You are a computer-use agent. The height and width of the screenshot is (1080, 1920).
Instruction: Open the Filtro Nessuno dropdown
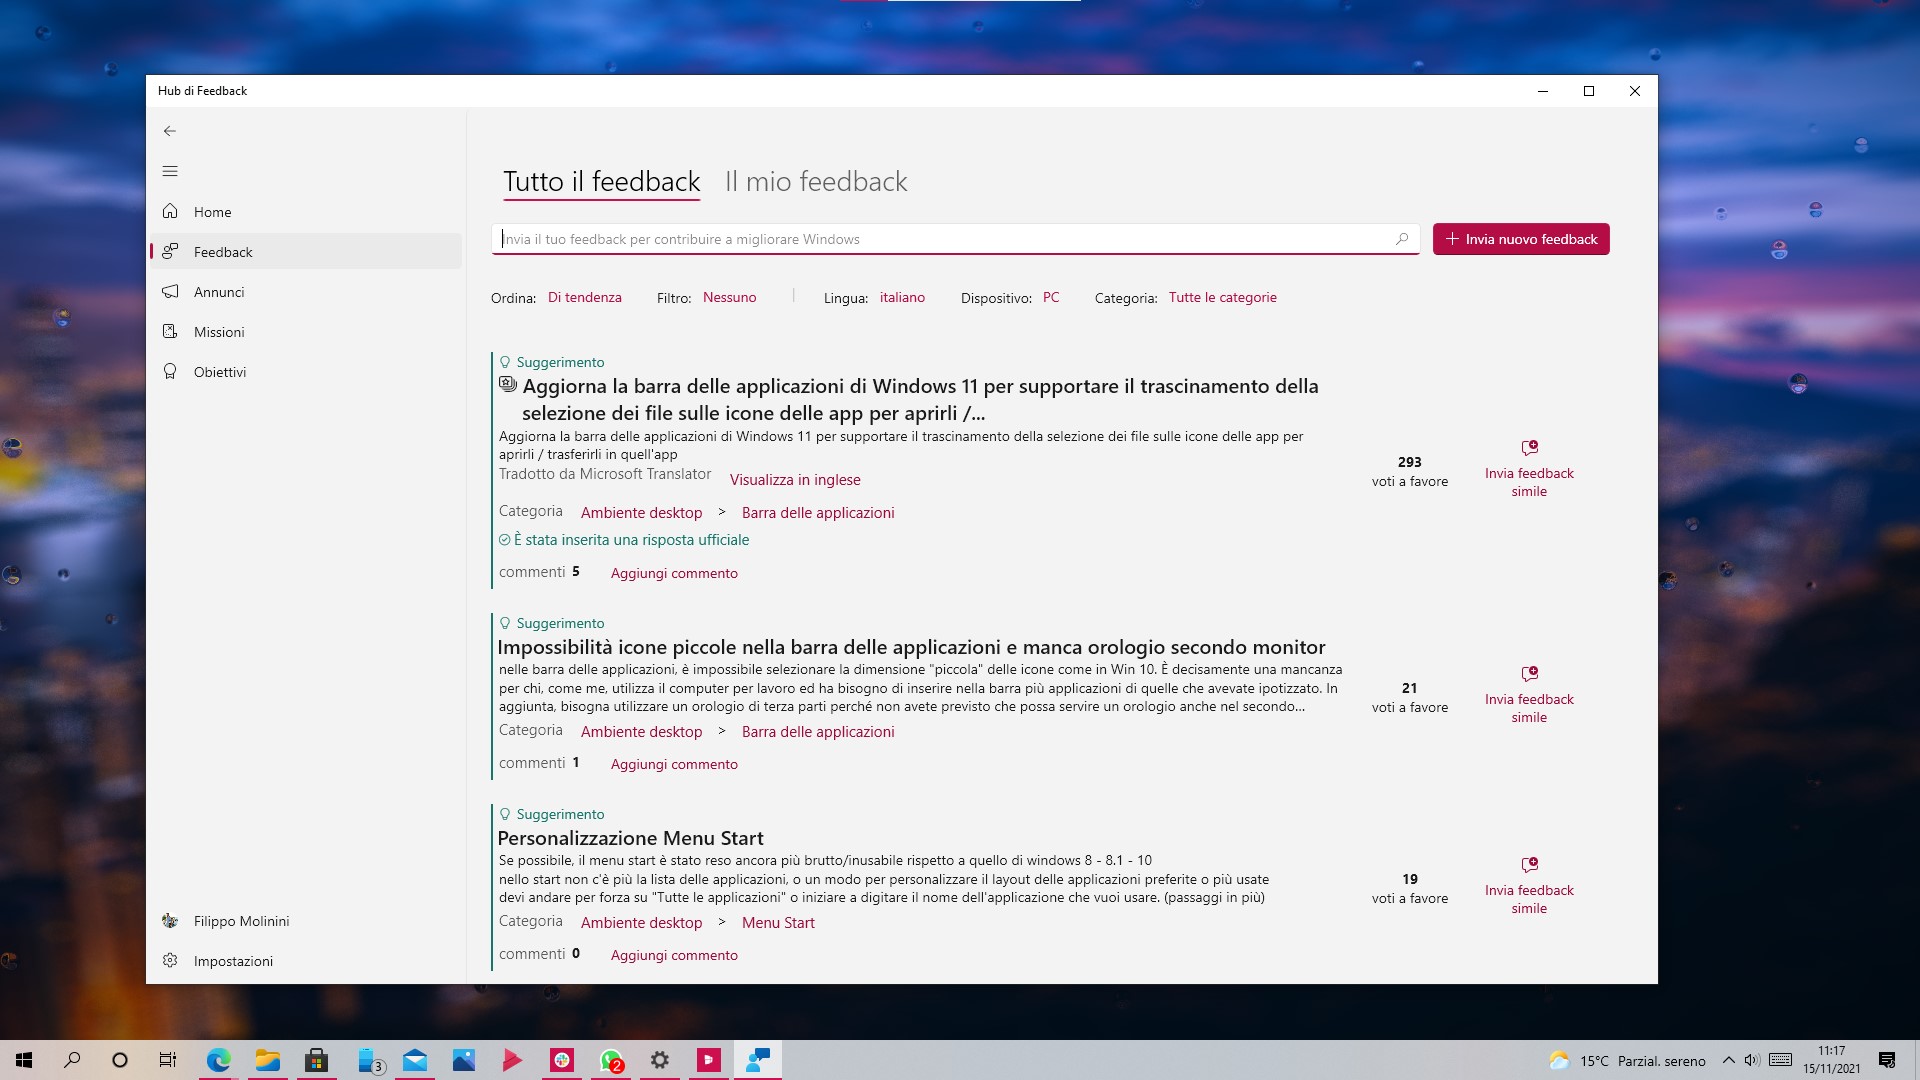pyautogui.click(x=729, y=297)
